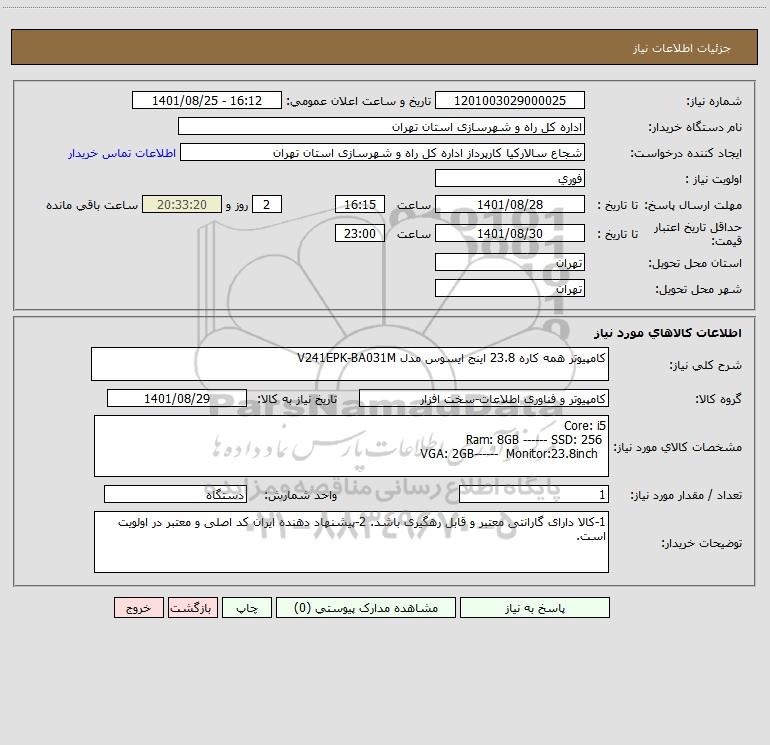
Task: Click label حداقل تاریخ اعتبار قیمت
Action: [697, 234]
